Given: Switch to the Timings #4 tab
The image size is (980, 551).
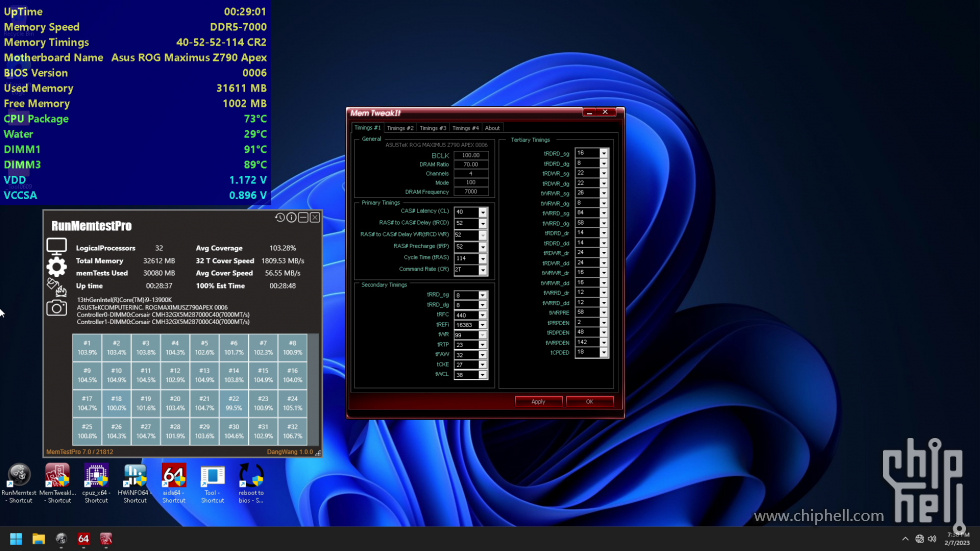Looking at the screenshot, I should pyautogui.click(x=466, y=128).
